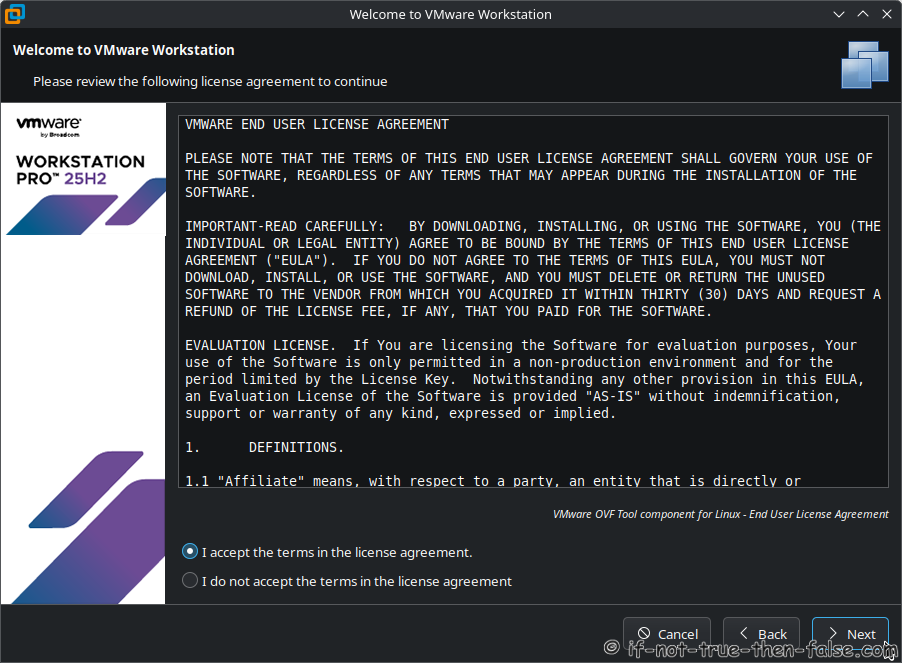The width and height of the screenshot is (902, 663).
Task: Close the VMware Workstation dialog
Action: pos(887,14)
